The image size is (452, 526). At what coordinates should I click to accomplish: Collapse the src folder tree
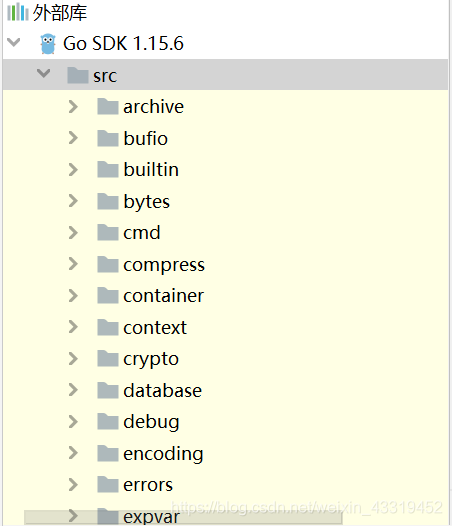tap(44, 73)
